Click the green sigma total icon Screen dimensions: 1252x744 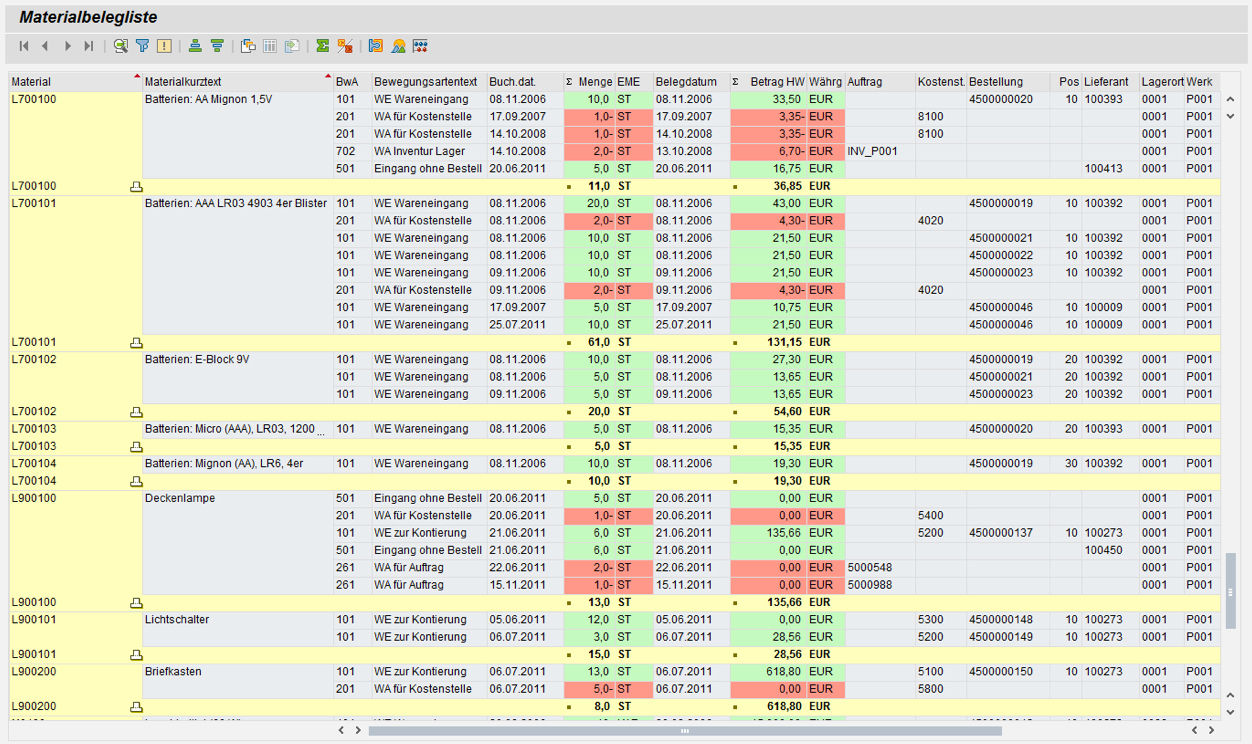pyautogui.click(x=322, y=46)
